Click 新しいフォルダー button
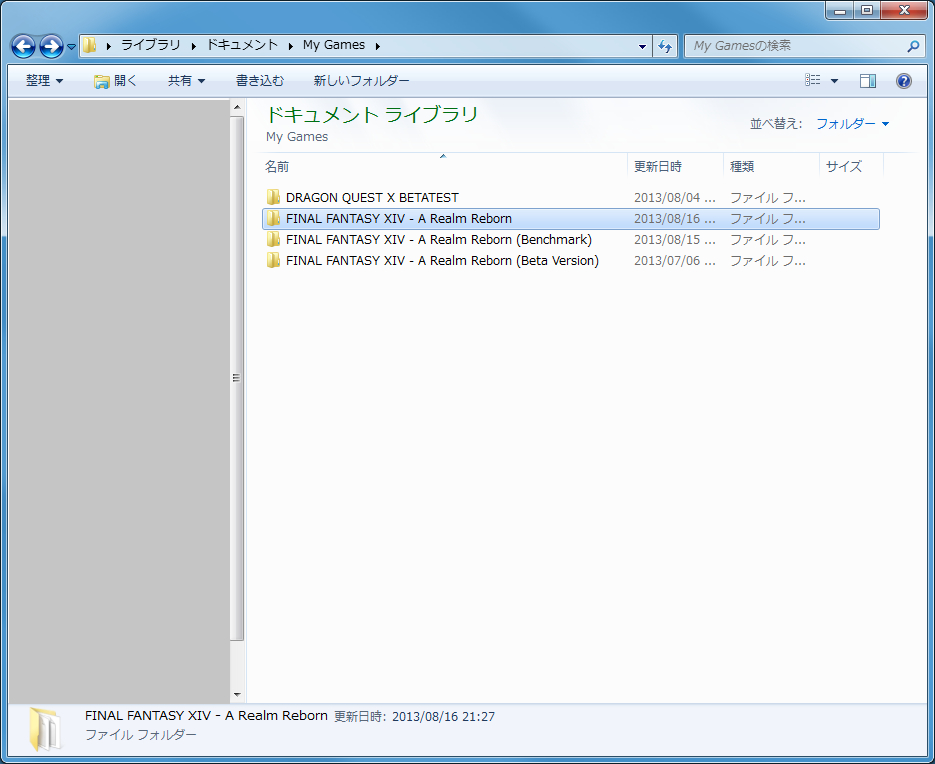 (361, 81)
